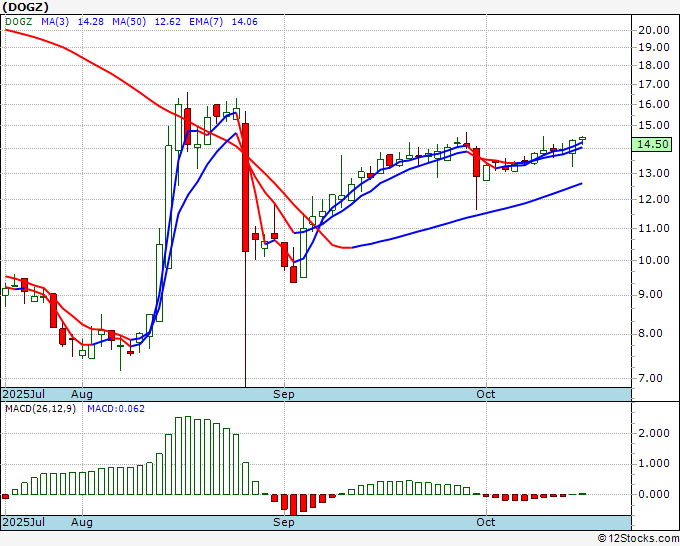
Task: Click the MA(3) value 14.28
Action: point(90,22)
